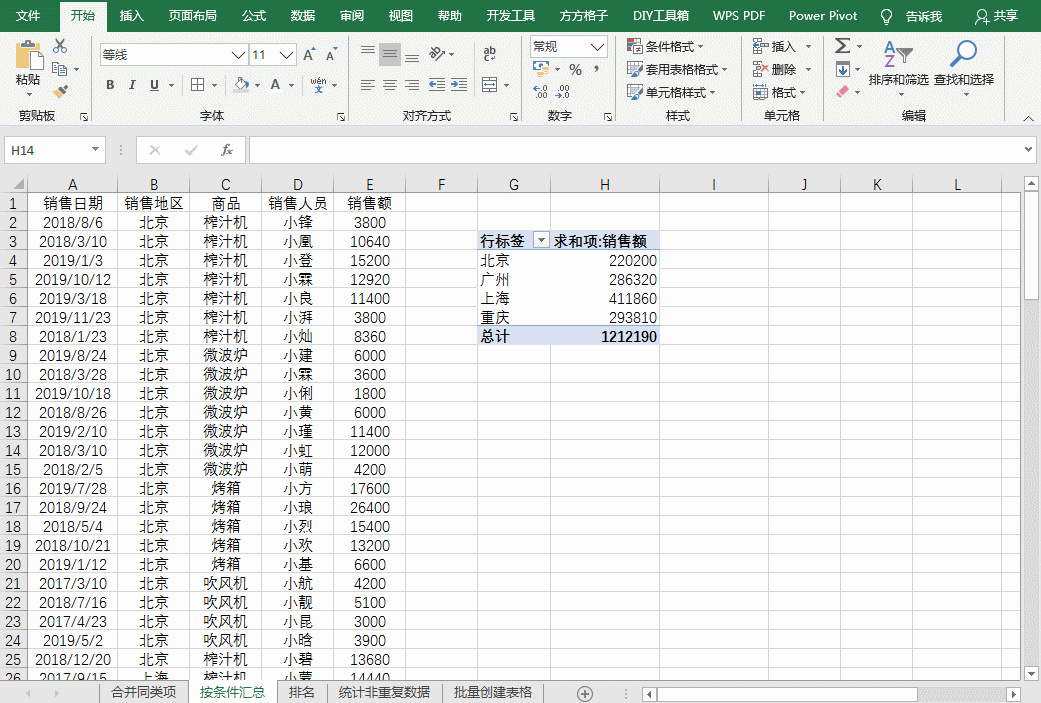1041x703 pixels.
Task: Add a new sheet with plus icon
Action: click(x=584, y=694)
